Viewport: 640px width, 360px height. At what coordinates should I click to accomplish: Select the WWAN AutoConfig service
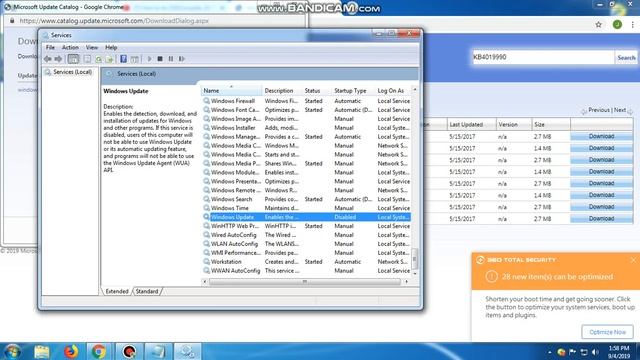tap(306, 271)
